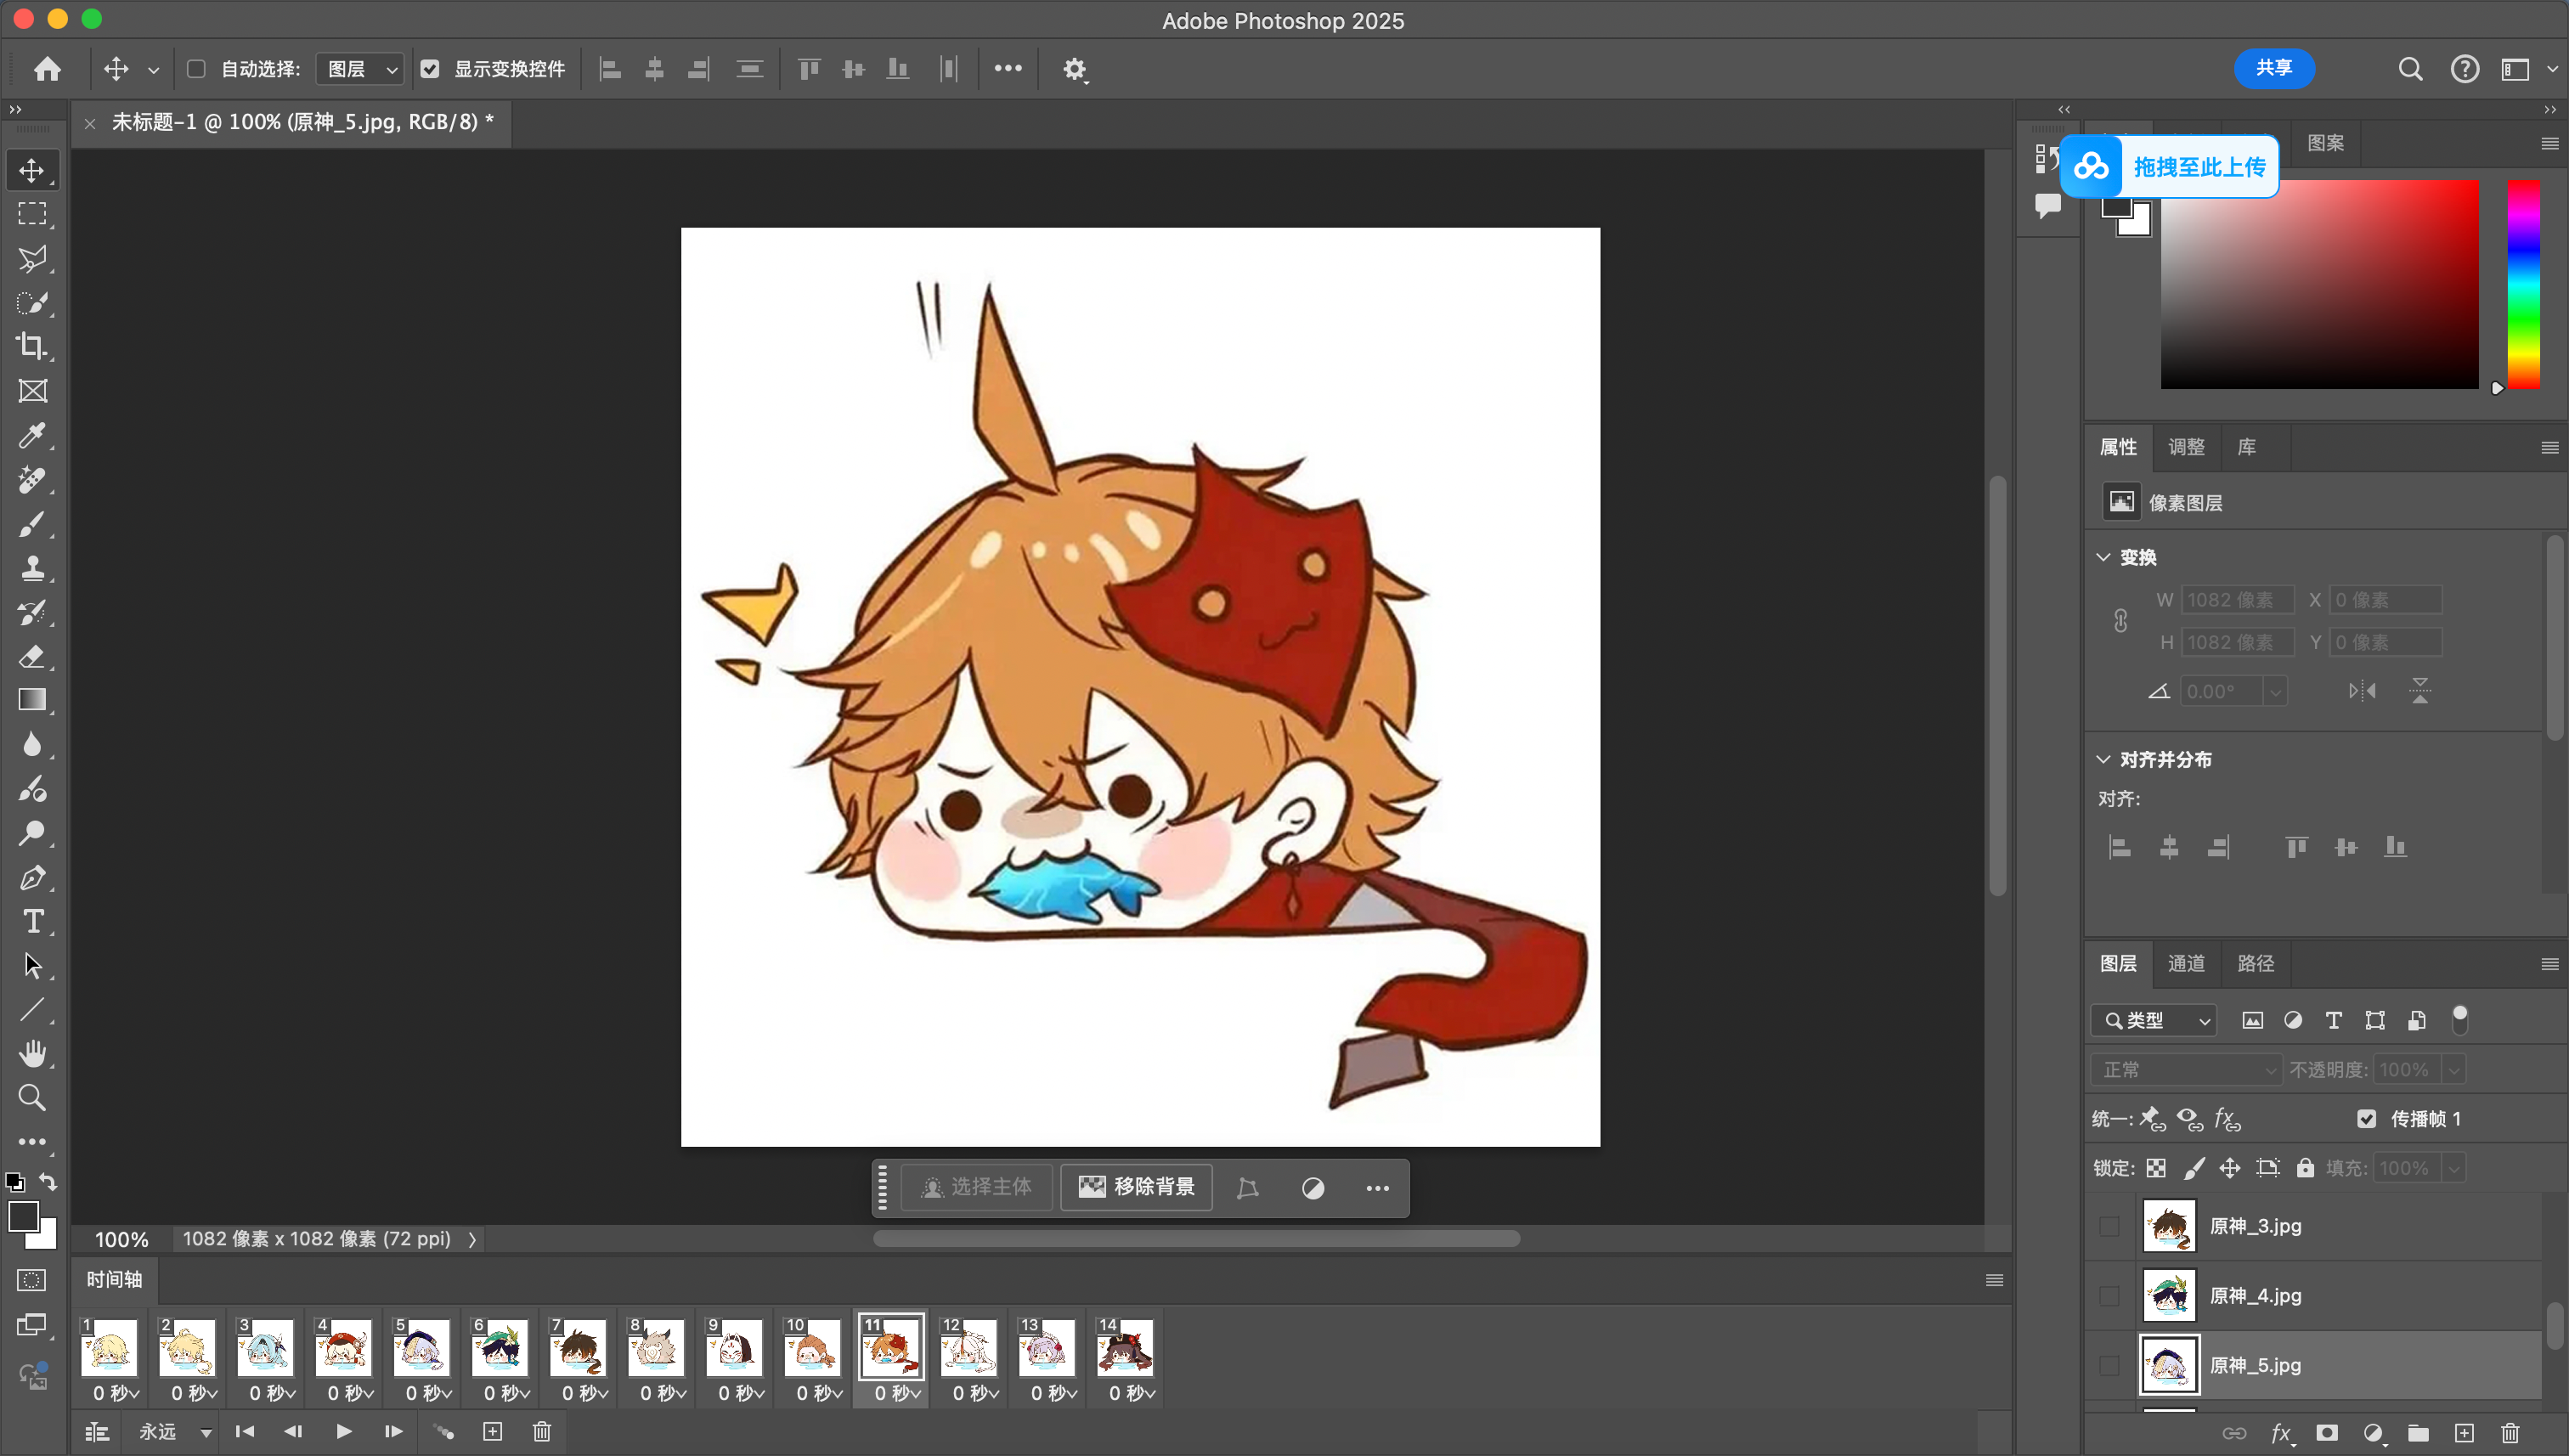Select the Spot Healing Brush tool
Screen dimensions: 2569x1456
tap(32, 480)
